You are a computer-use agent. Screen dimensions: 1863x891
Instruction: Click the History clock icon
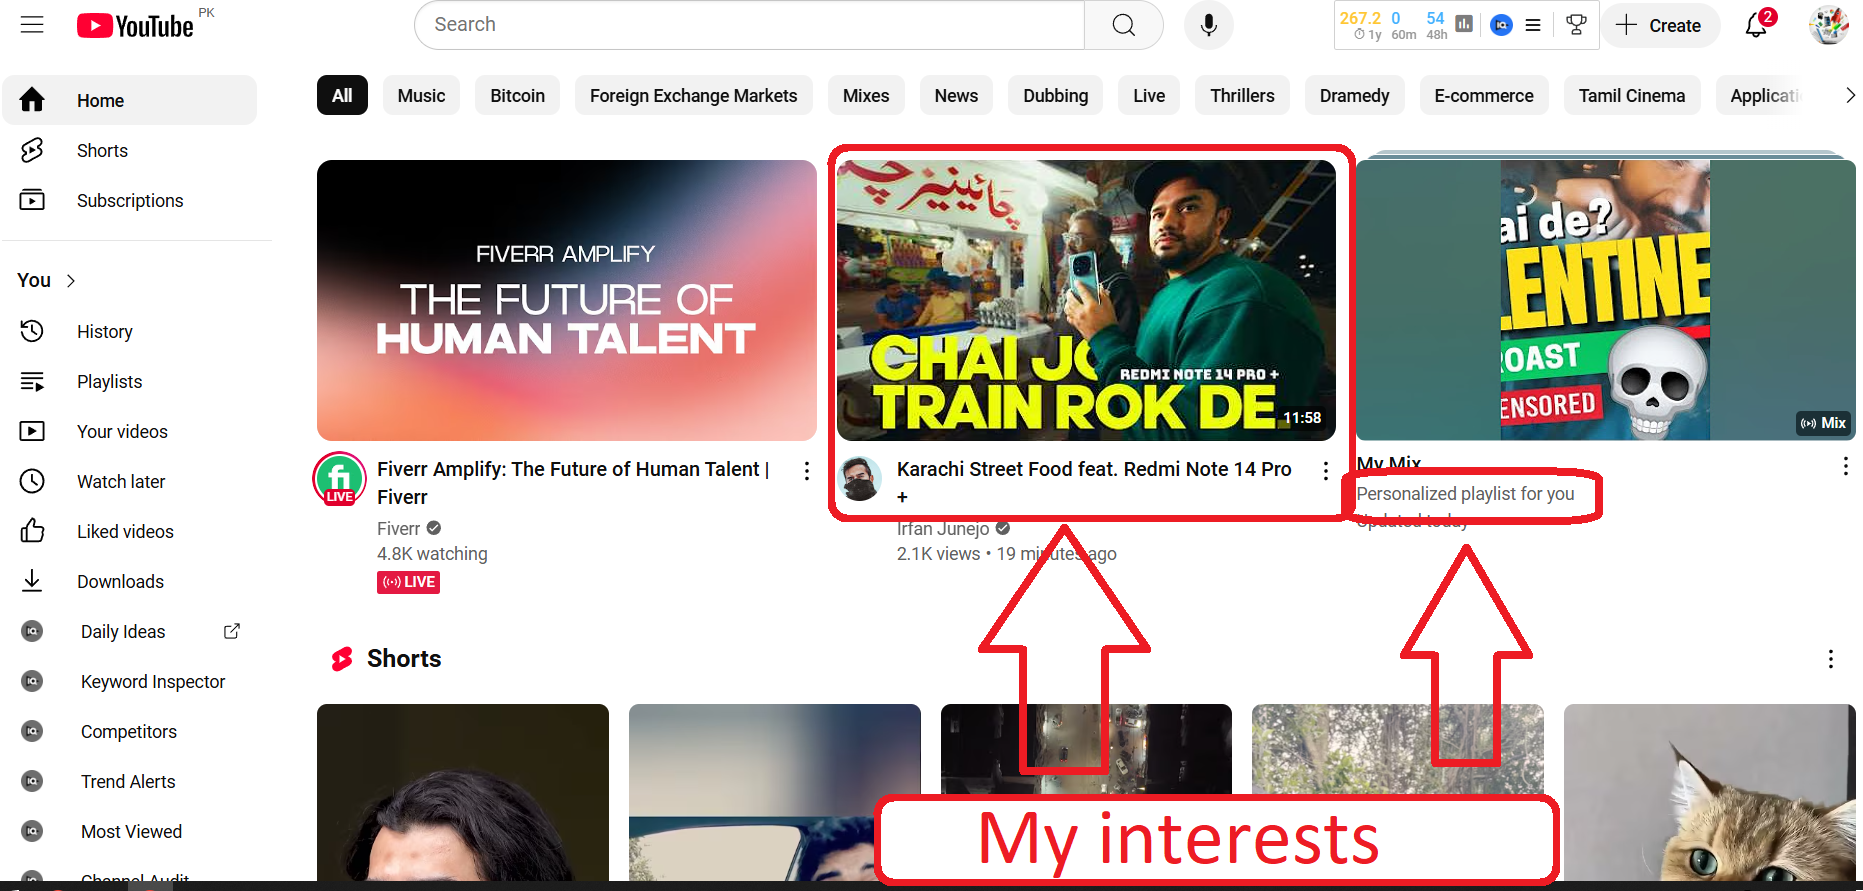pyautogui.click(x=32, y=331)
